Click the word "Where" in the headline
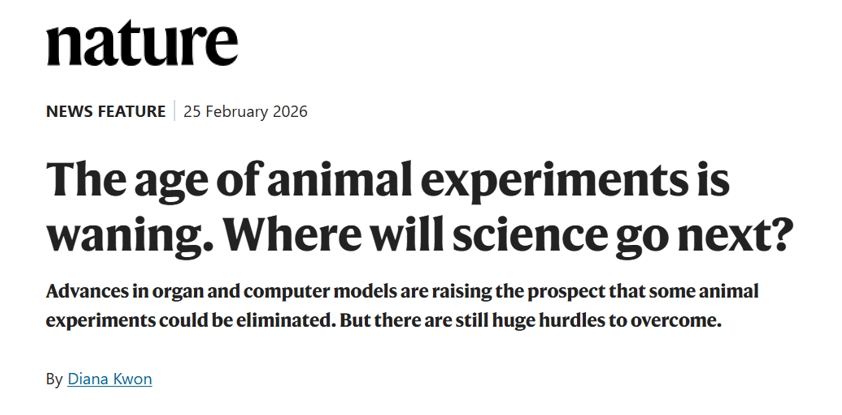This screenshot has width=842, height=415. [293, 236]
